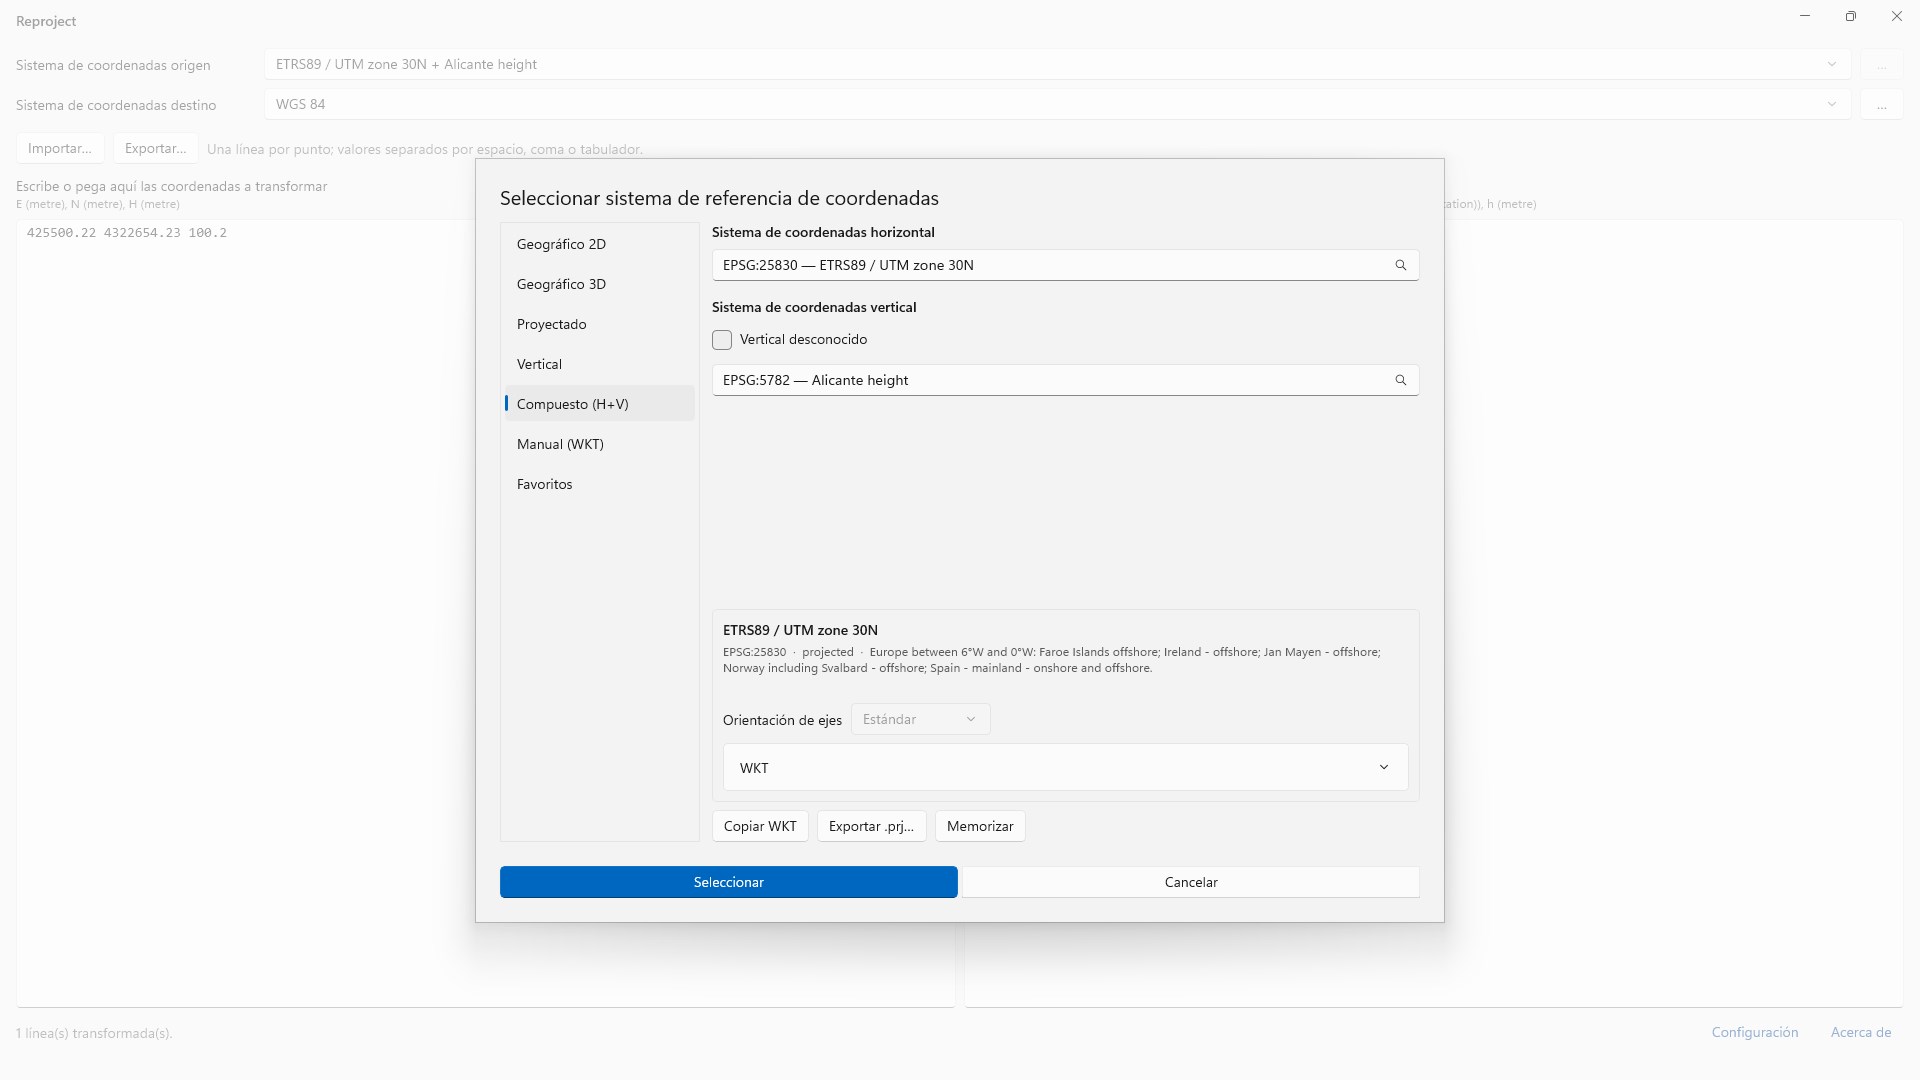1920x1080 pixels.
Task: Click the vertical EPSG:5782 Alicante height field
Action: [1065, 380]
